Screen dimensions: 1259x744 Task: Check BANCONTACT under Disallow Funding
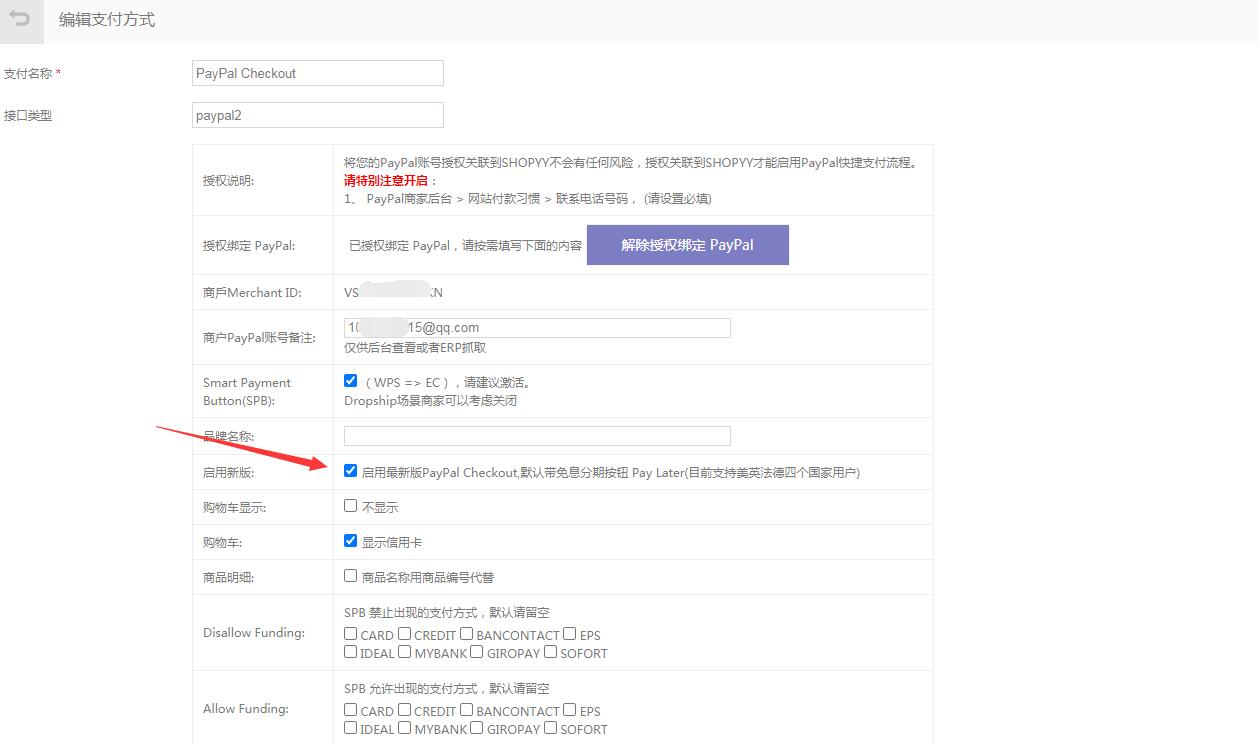pos(466,634)
